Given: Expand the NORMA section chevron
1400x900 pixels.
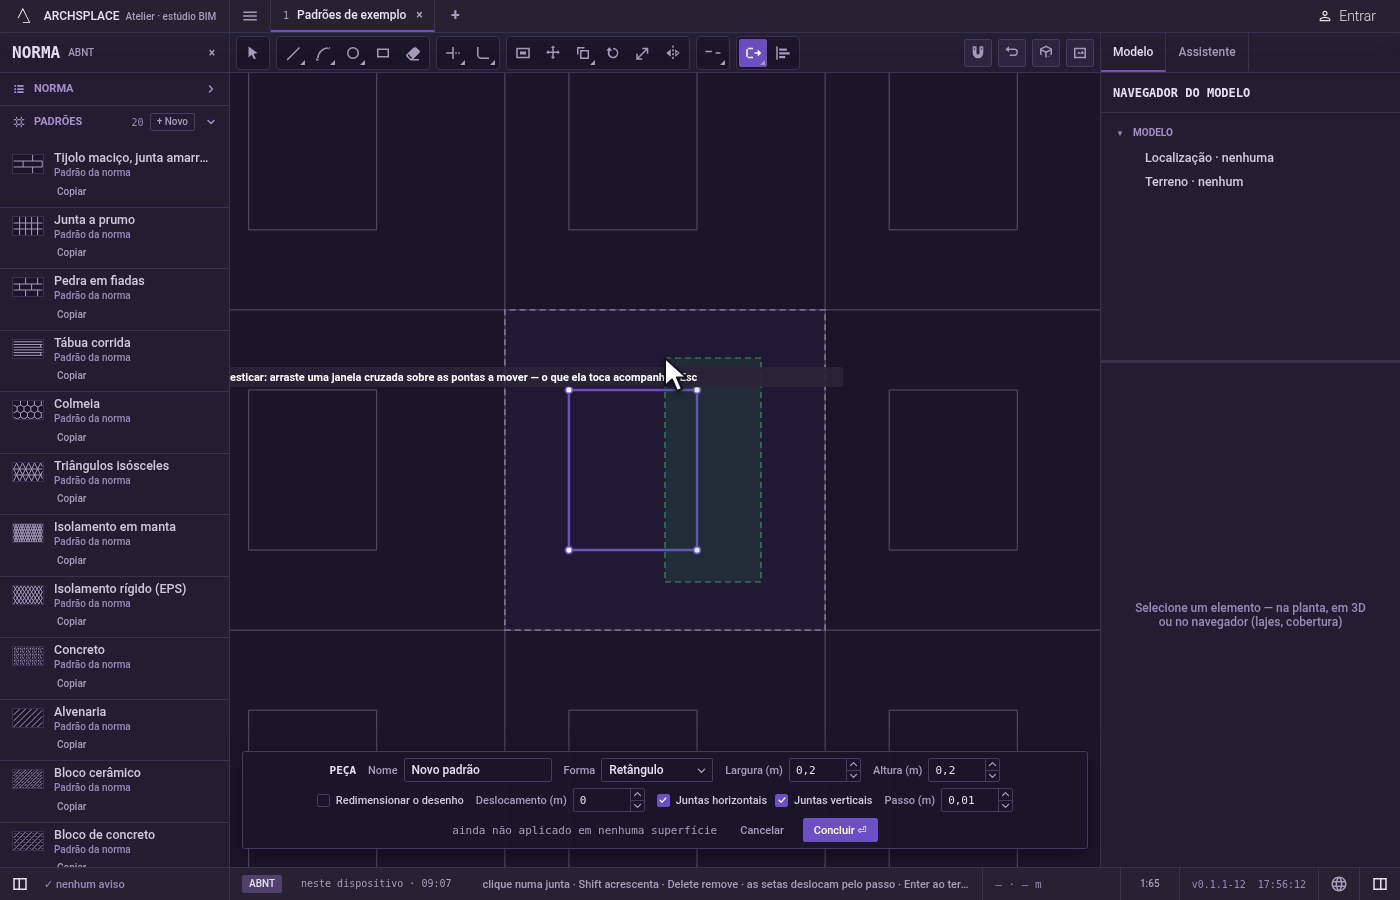Looking at the screenshot, I should [211, 89].
